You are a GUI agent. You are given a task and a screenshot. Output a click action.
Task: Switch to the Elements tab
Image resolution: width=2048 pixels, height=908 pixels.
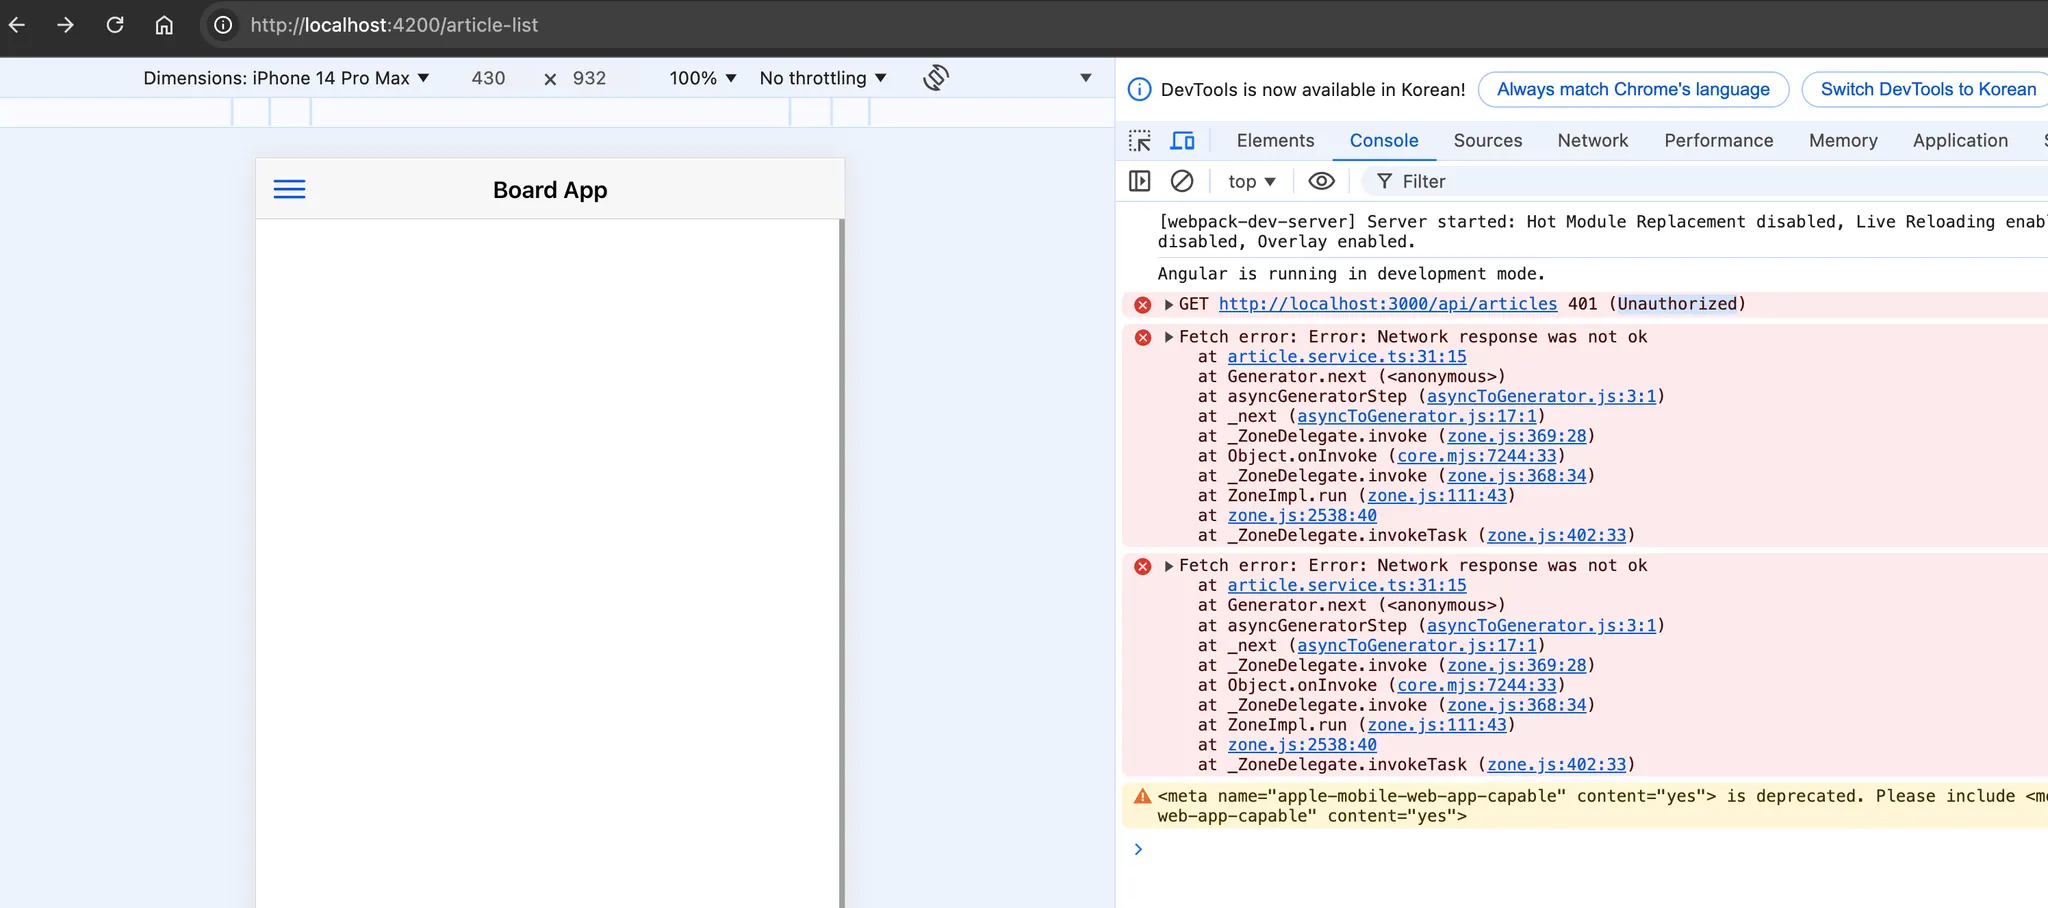1275,141
